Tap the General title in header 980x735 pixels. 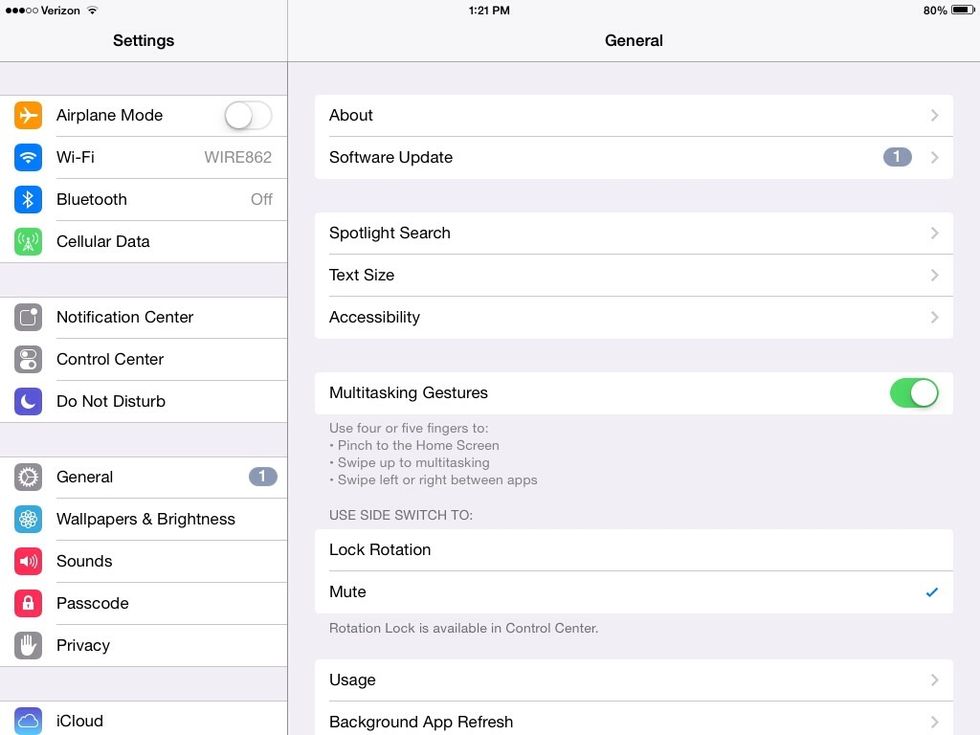click(634, 41)
